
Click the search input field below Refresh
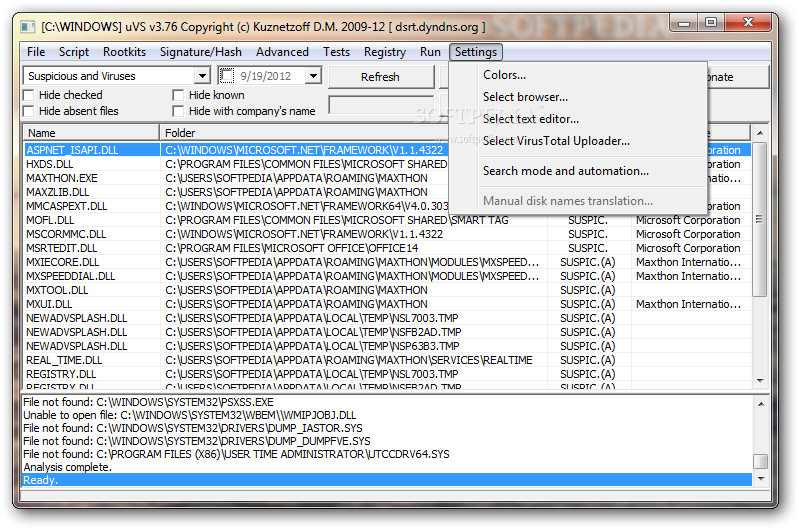click(x=381, y=105)
